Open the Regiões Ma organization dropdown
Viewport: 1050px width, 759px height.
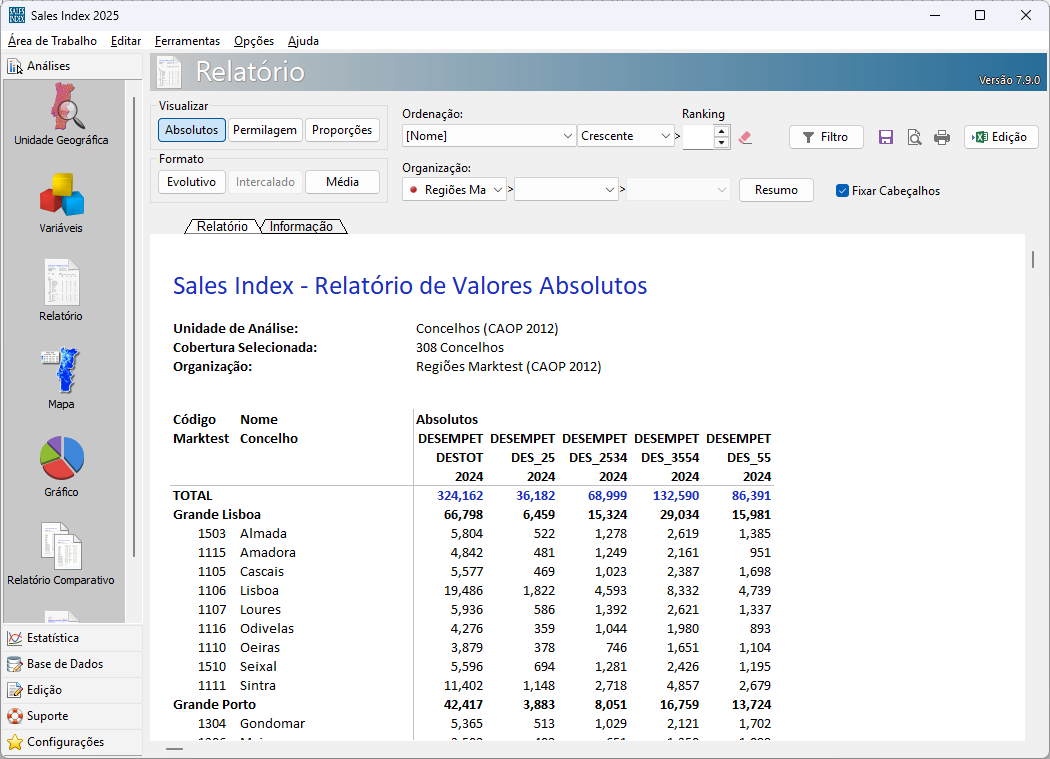pyautogui.click(x=455, y=189)
